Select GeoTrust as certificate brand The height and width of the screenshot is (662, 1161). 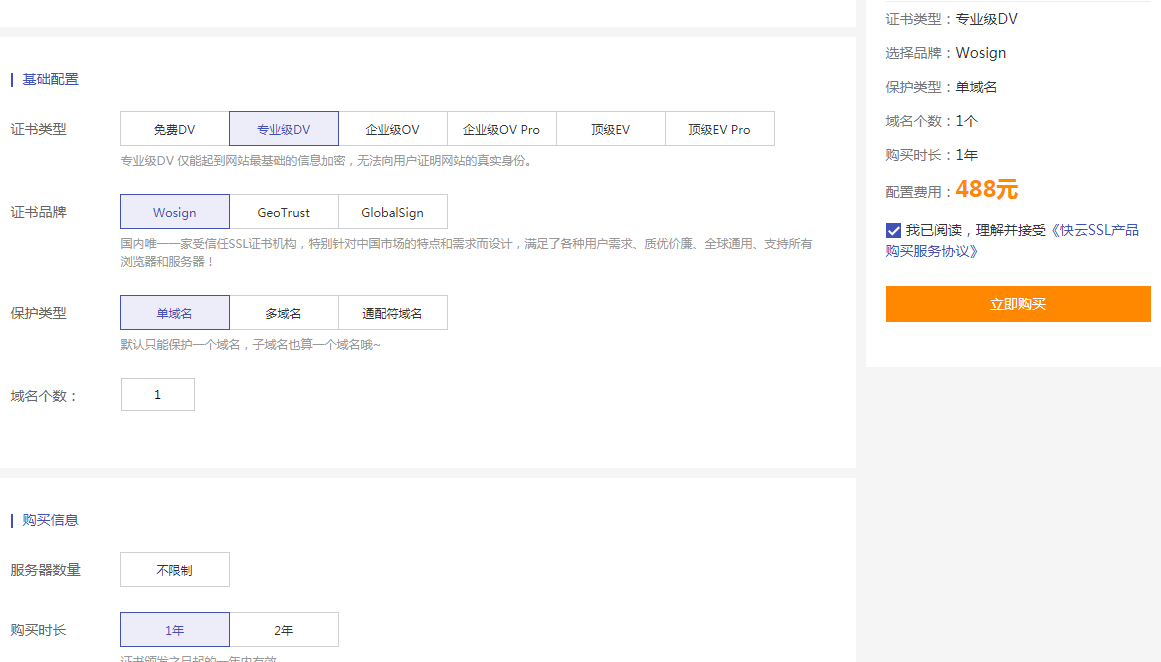(x=284, y=211)
